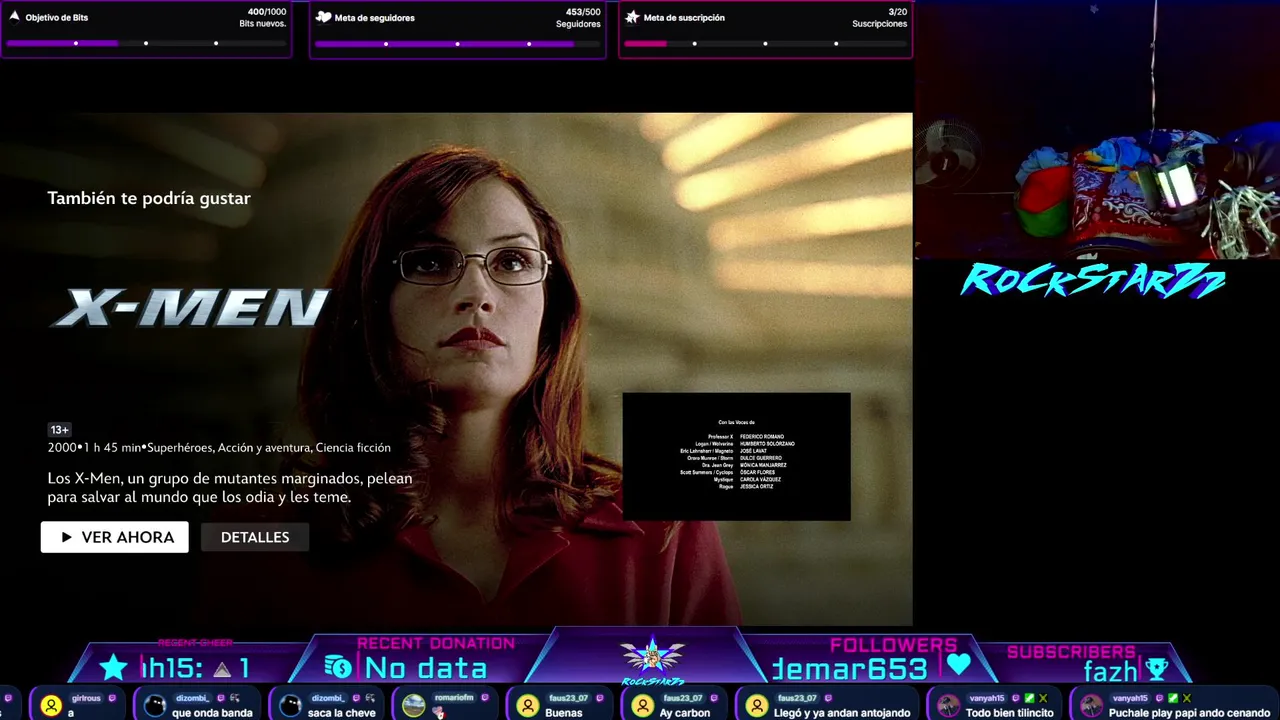Click the webcam feed panel
The height and width of the screenshot is (720, 1280).
tap(1097, 130)
